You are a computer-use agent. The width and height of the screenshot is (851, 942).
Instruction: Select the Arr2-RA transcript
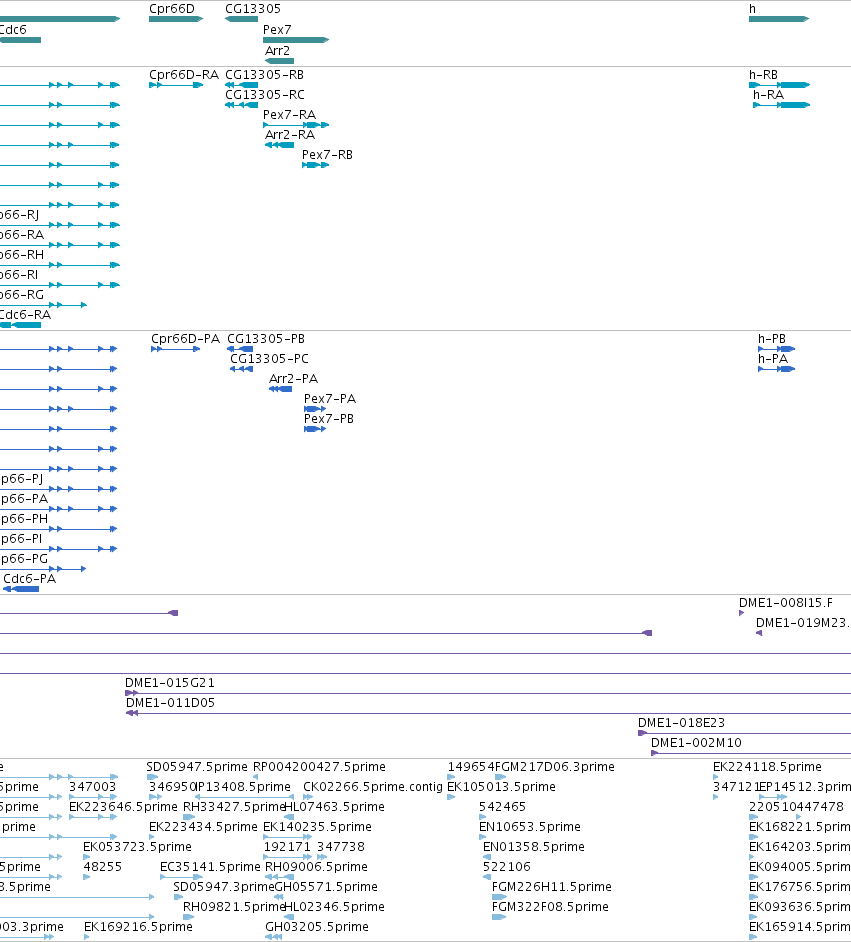click(279, 145)
